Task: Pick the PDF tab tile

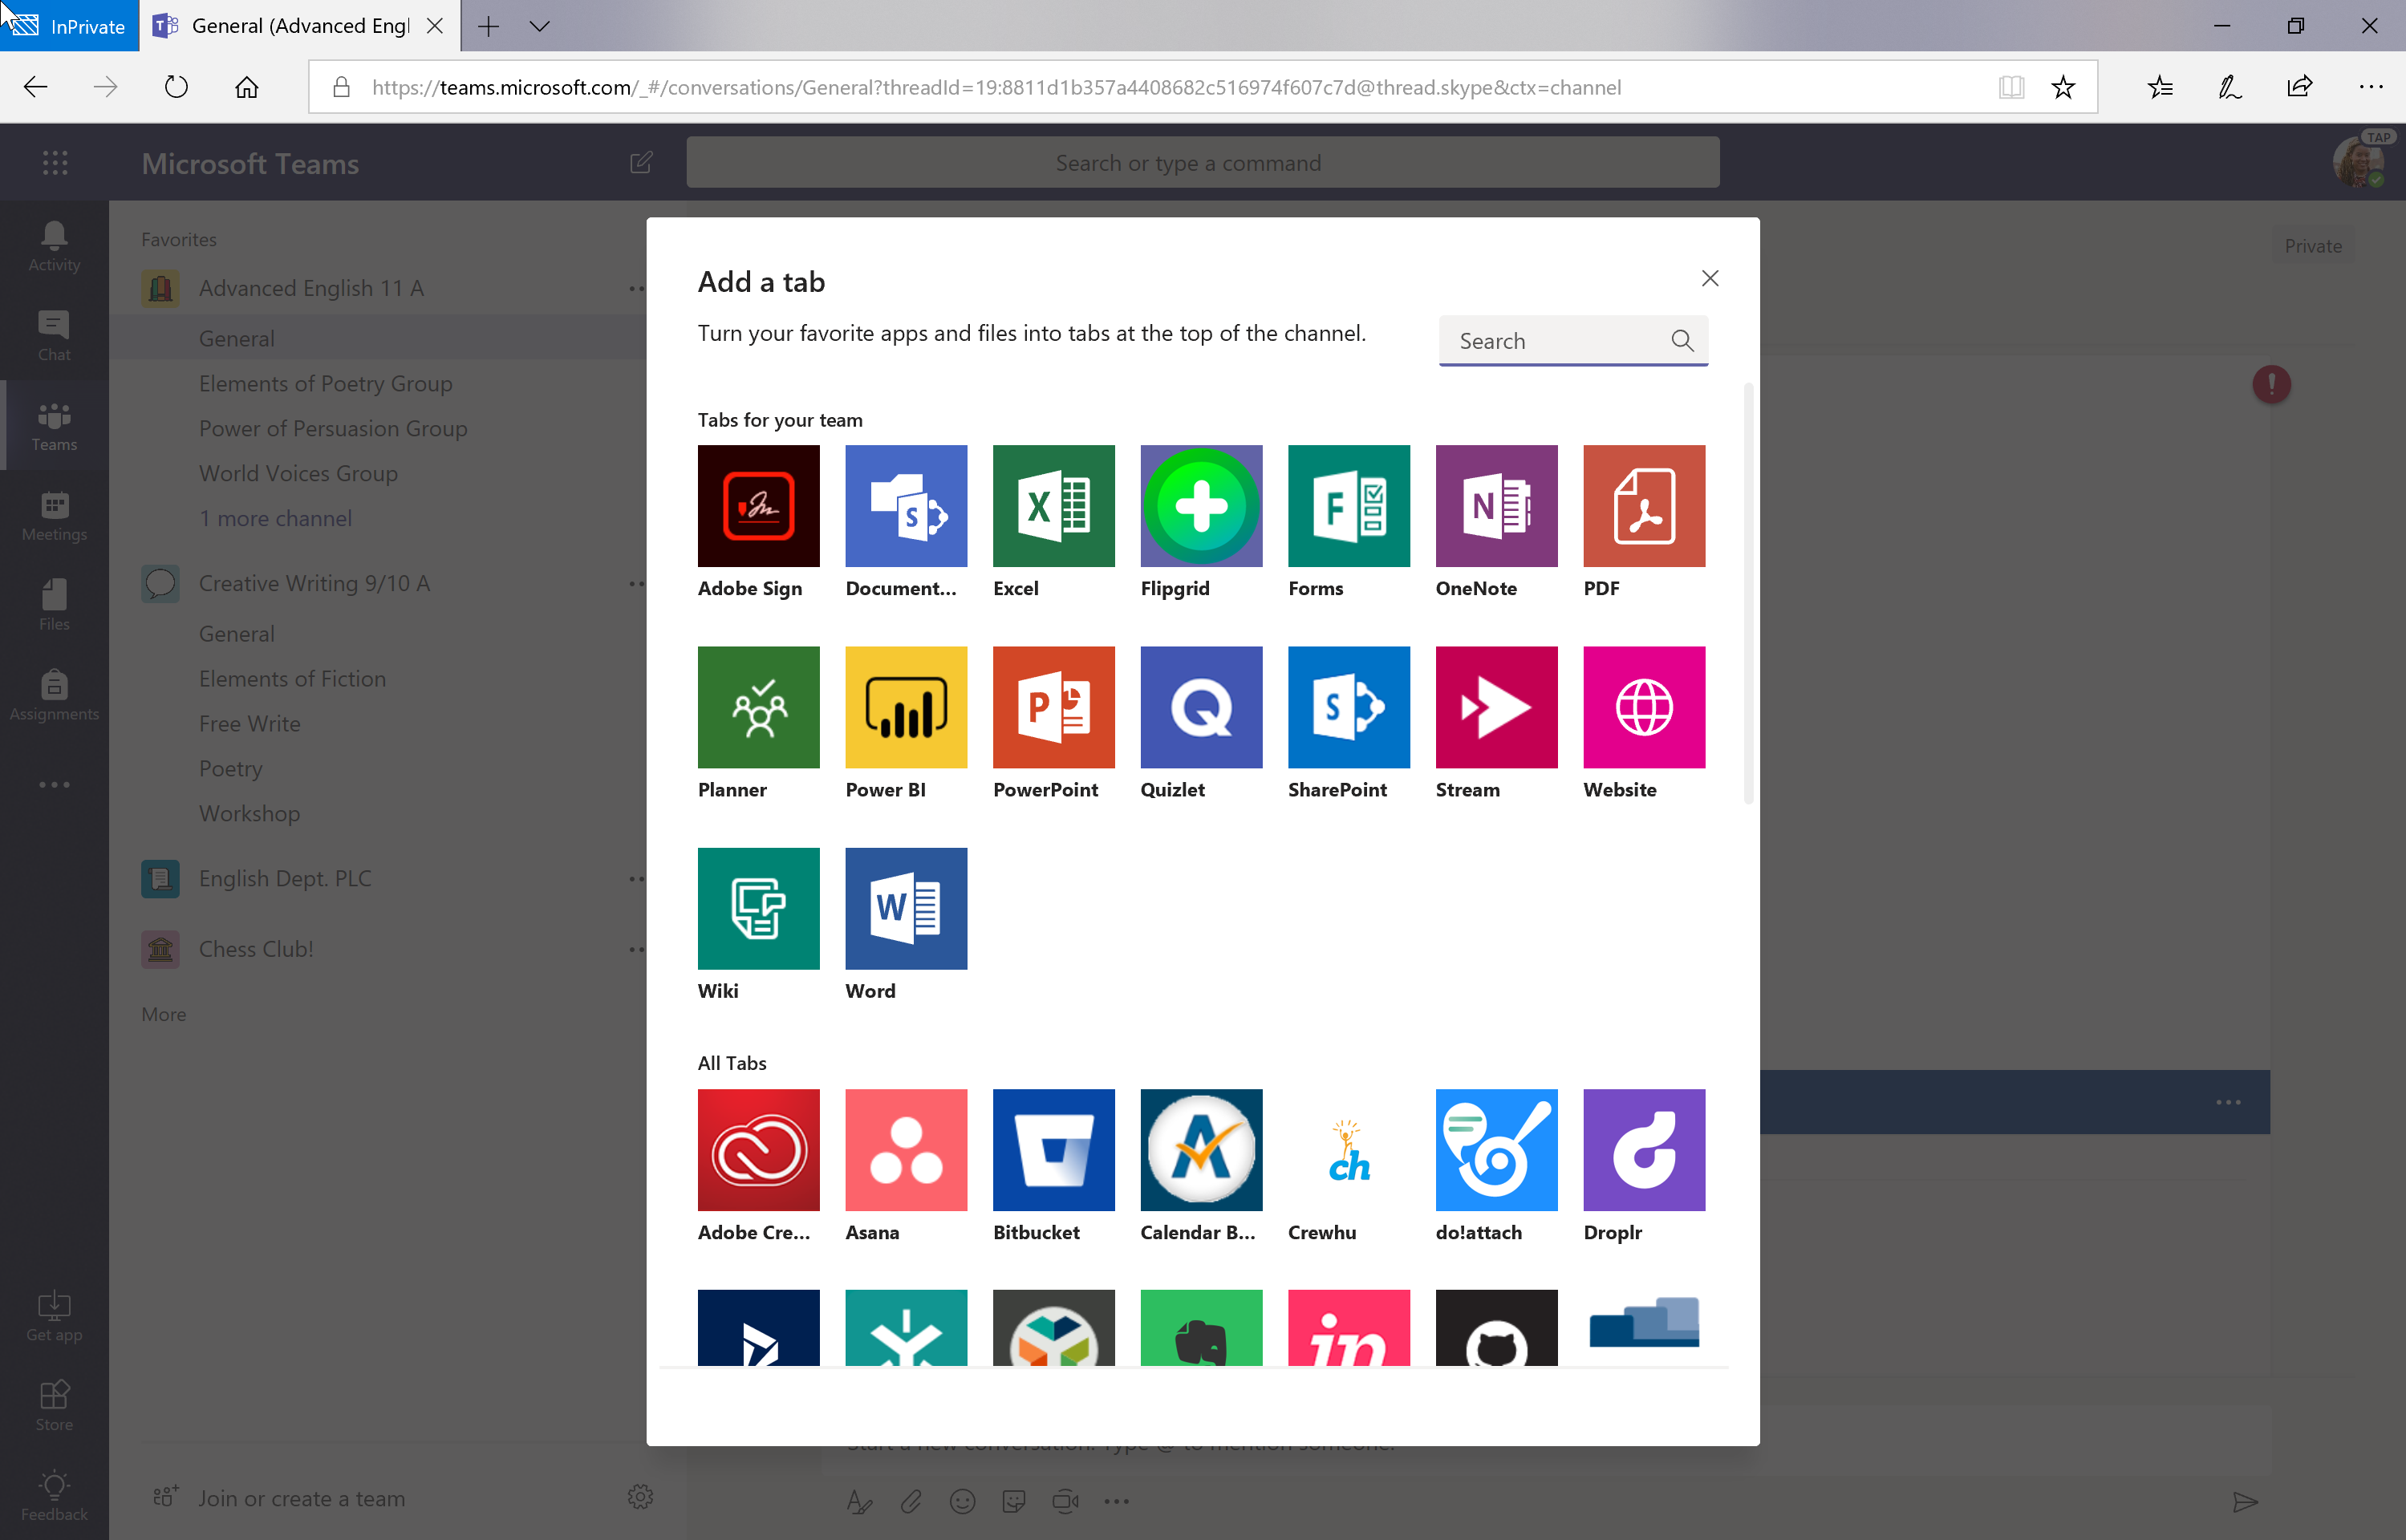Action: [x=1644, y=506]
